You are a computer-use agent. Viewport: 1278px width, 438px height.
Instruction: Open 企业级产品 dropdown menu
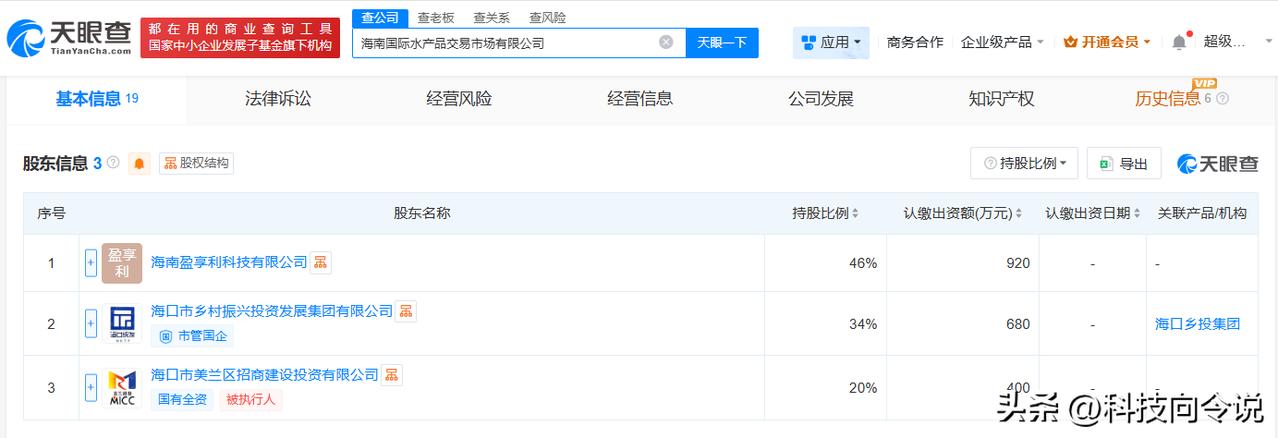1002,42
